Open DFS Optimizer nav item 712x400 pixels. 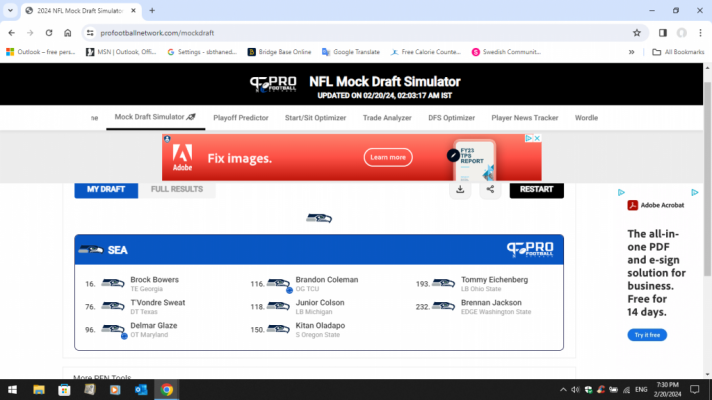451,118
